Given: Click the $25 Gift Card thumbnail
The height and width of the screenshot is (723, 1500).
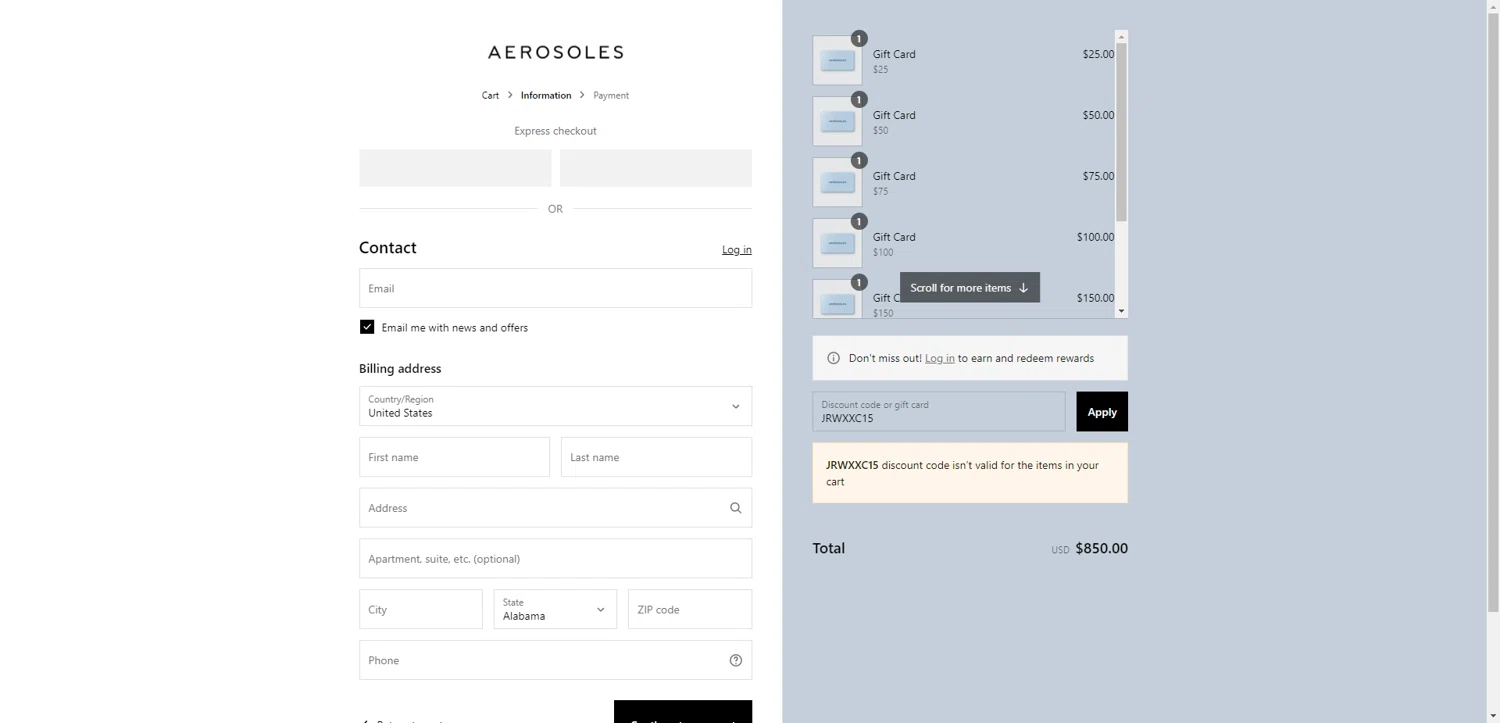Looking at the screenshot, I should tap(837, 61).
